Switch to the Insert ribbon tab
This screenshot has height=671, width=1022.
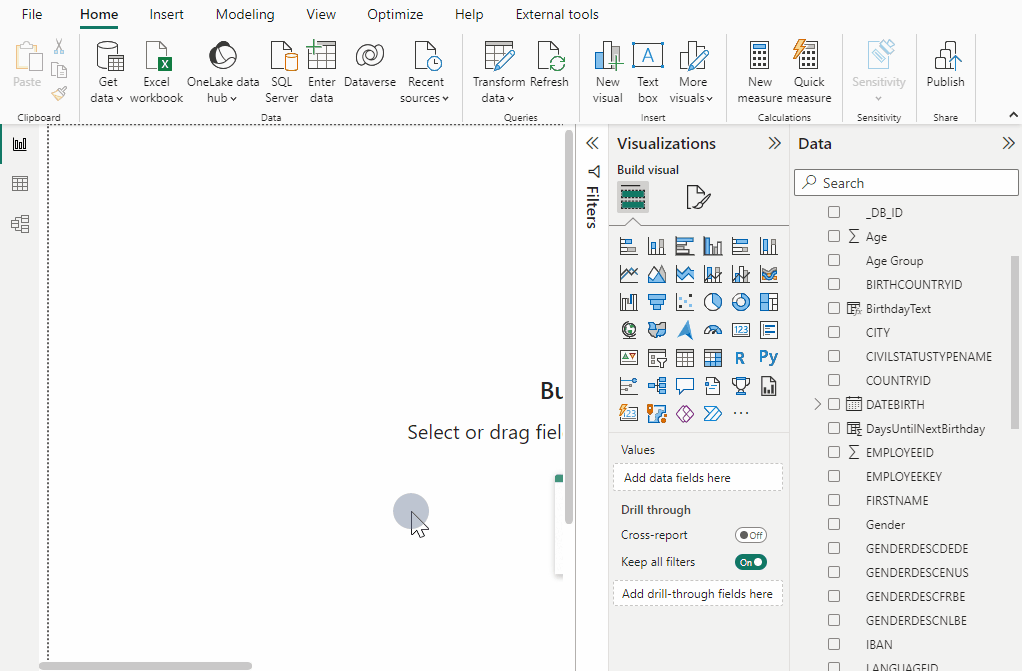166,14
